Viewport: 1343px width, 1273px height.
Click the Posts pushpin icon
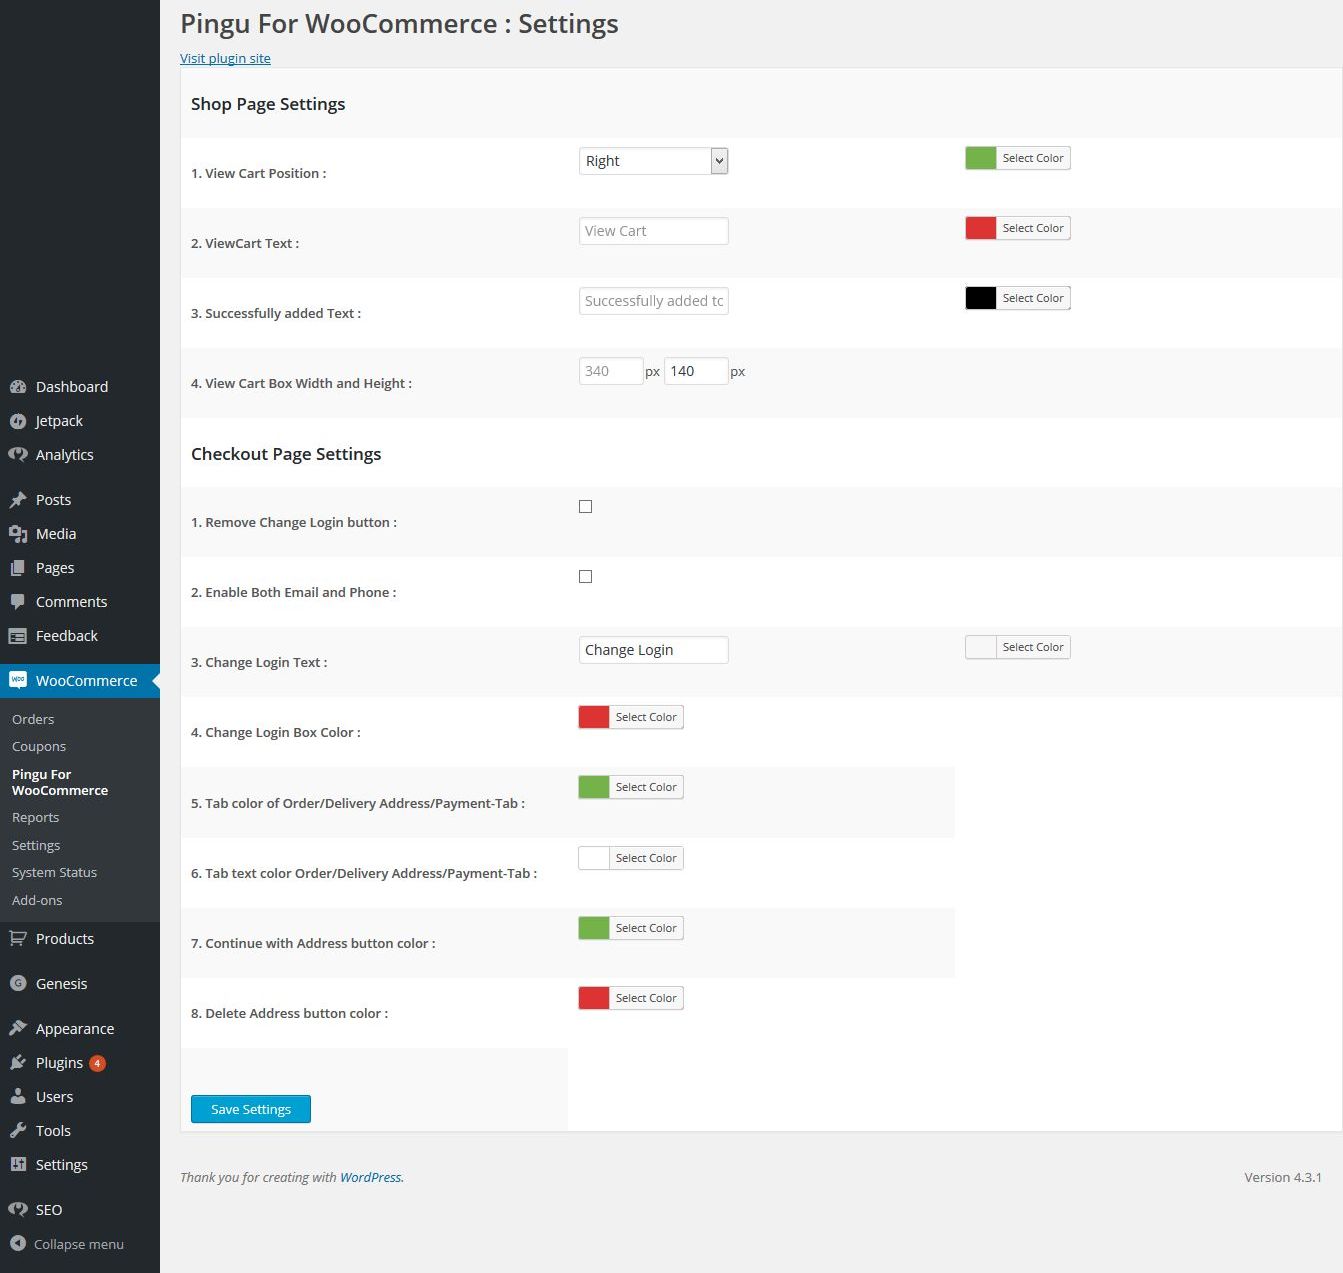[x=18, y=500]
